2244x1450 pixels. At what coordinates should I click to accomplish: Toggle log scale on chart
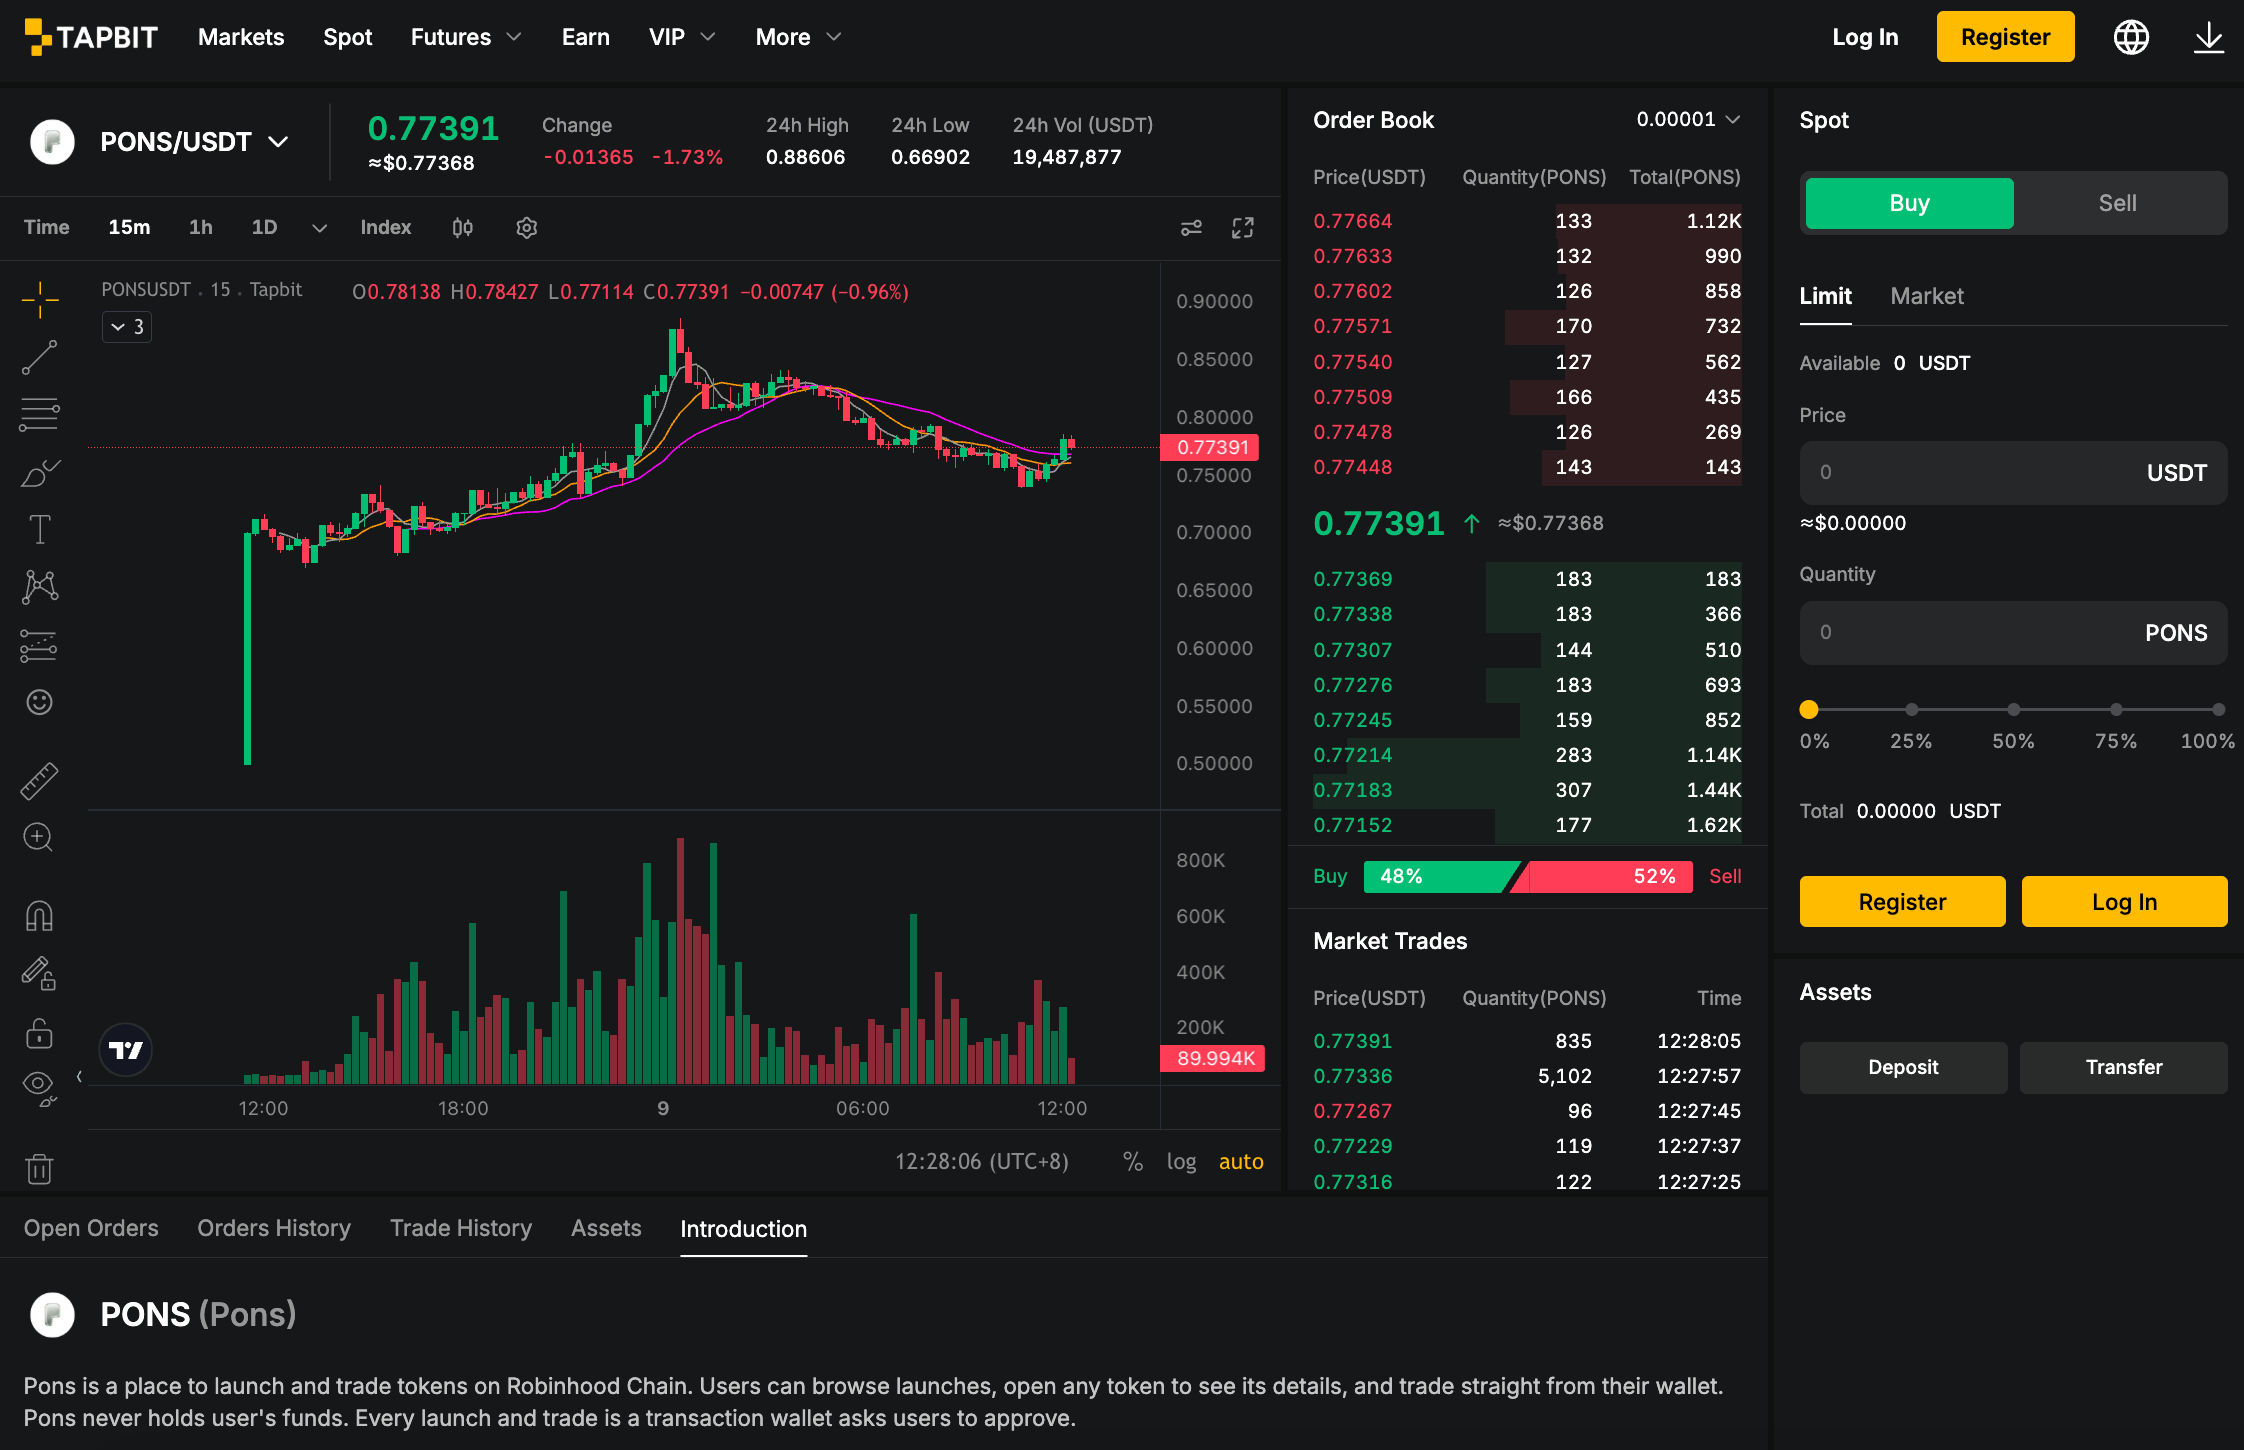click(1181, 1161)
